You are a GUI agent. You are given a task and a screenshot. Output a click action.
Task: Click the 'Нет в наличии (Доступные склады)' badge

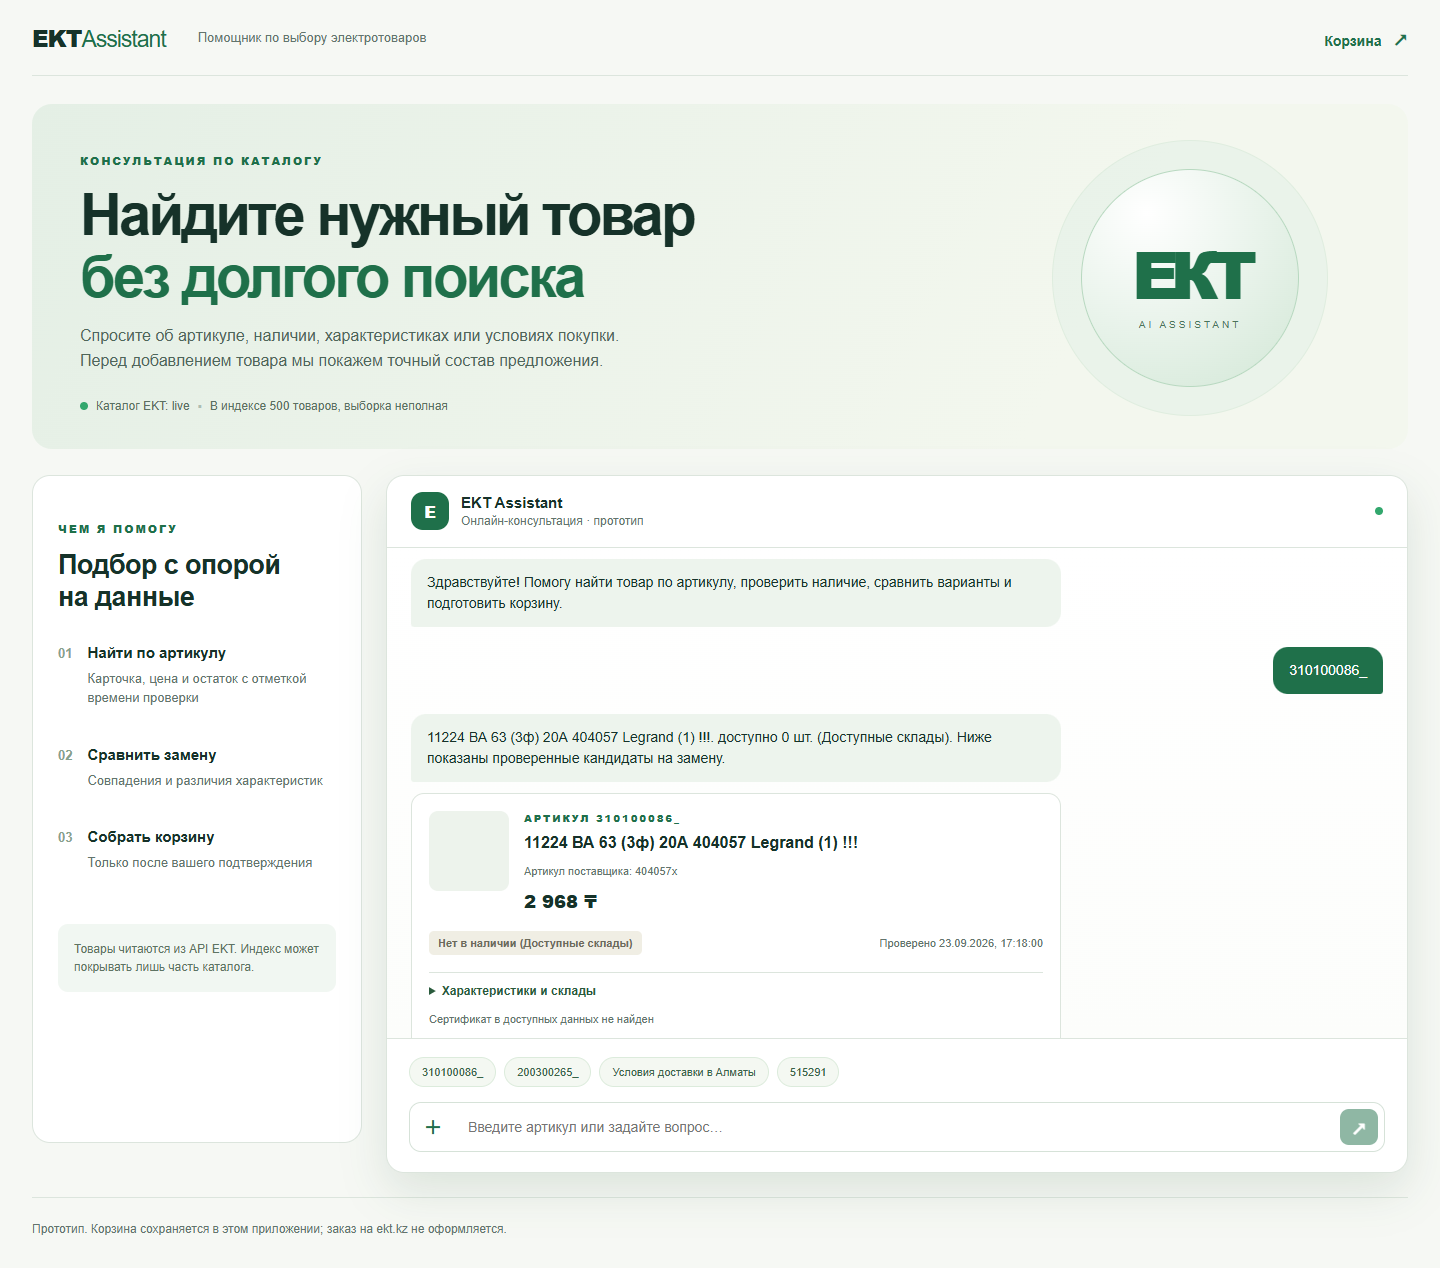tap(535, 943)
